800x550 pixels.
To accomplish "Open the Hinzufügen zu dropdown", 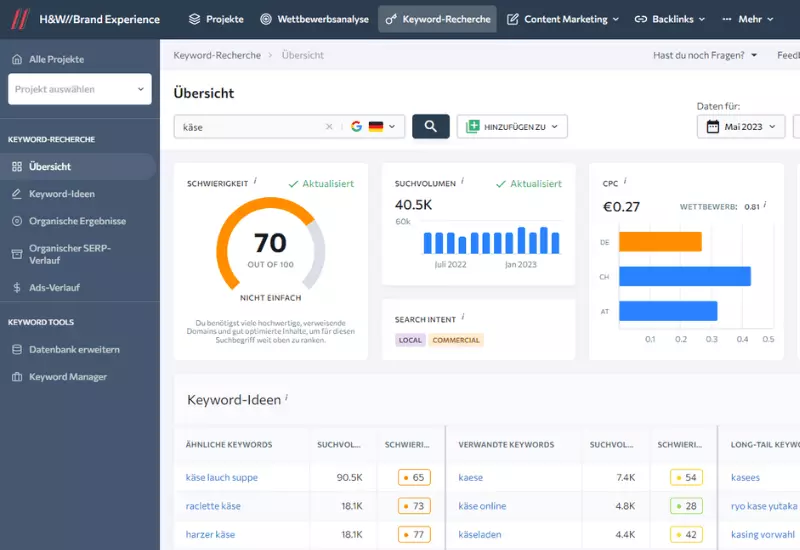I will (x=512, y=127).
